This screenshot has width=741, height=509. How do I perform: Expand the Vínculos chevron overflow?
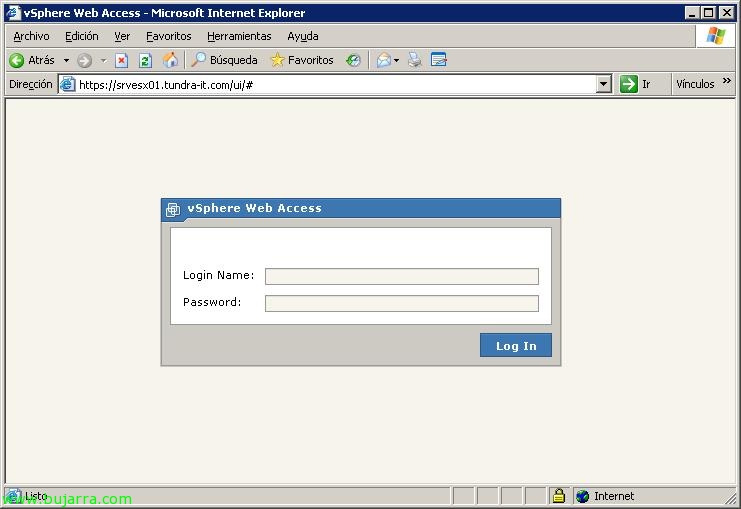727,81
